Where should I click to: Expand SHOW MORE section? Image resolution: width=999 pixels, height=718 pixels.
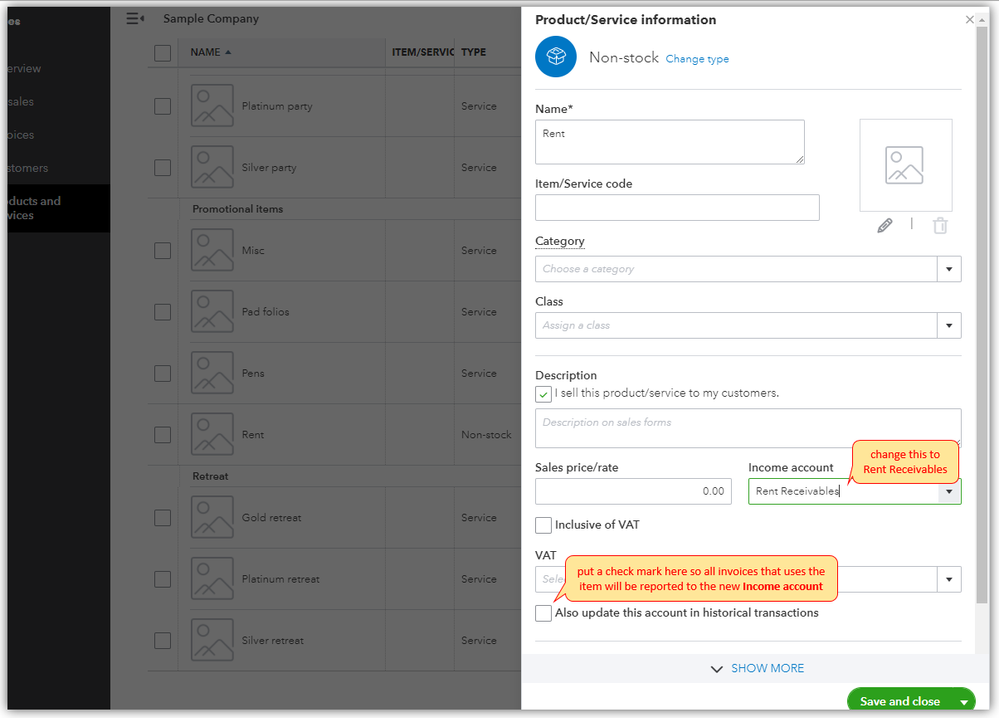757,668
